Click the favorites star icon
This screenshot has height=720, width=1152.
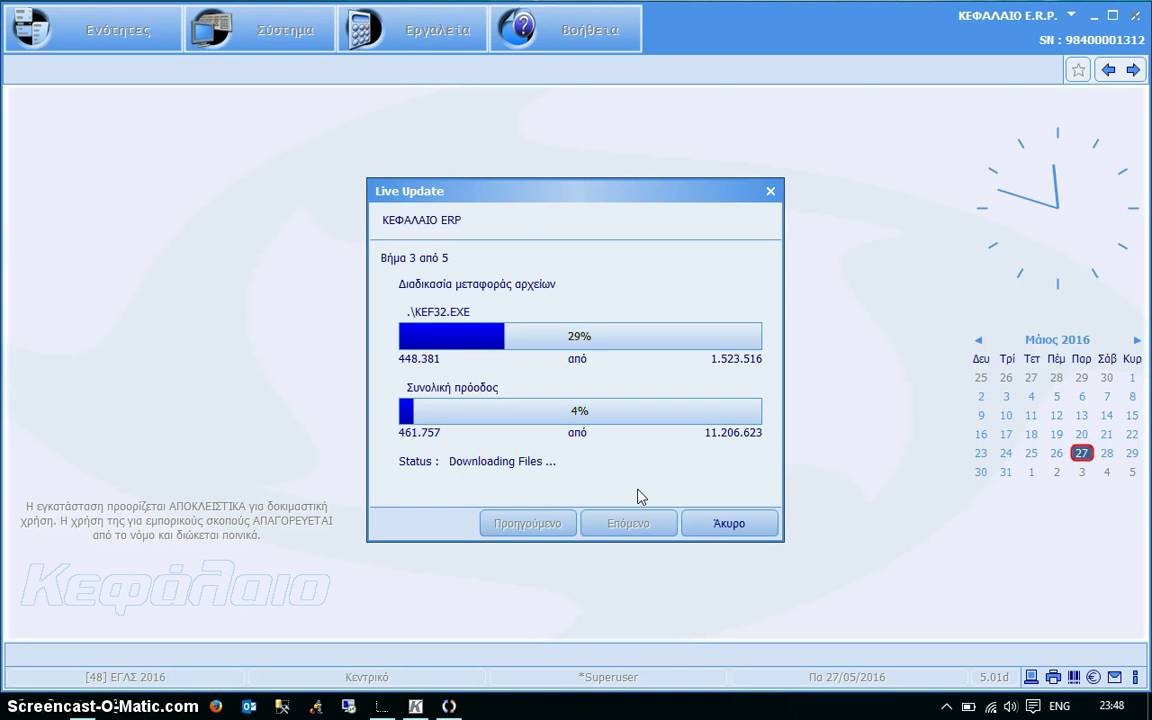1078,71
